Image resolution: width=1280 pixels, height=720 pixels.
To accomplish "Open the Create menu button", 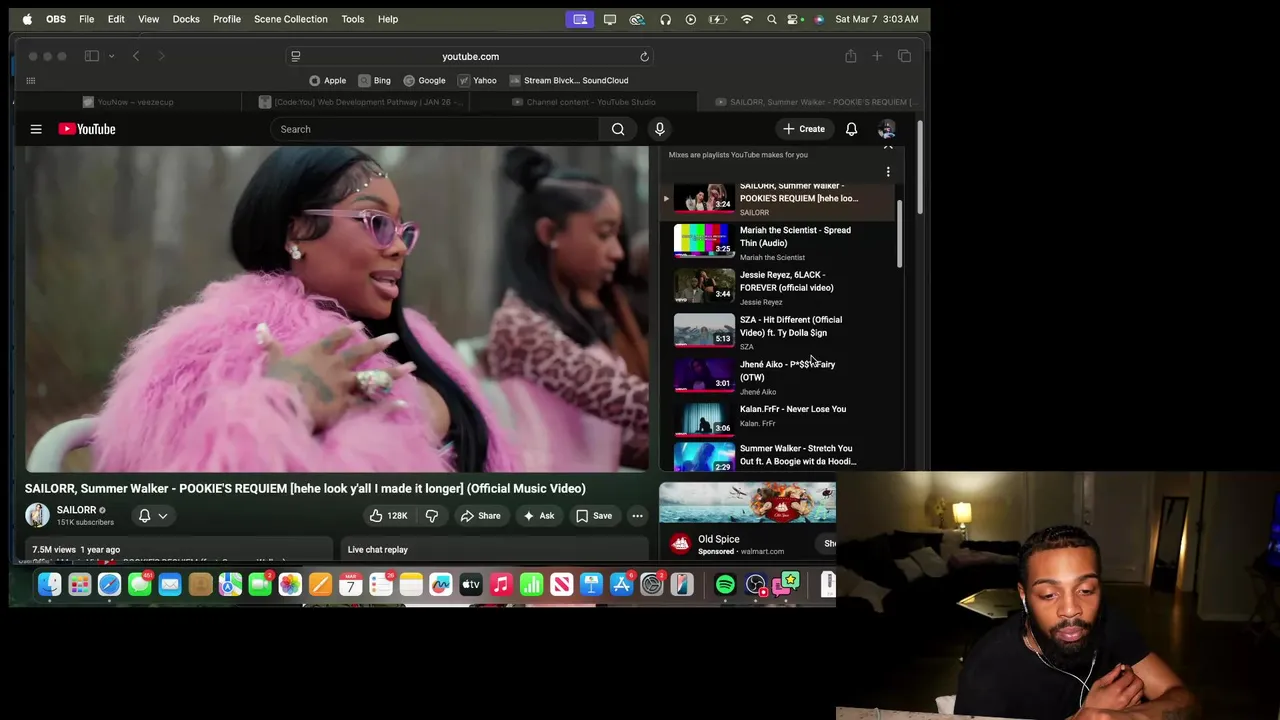I will pos(803,129).
